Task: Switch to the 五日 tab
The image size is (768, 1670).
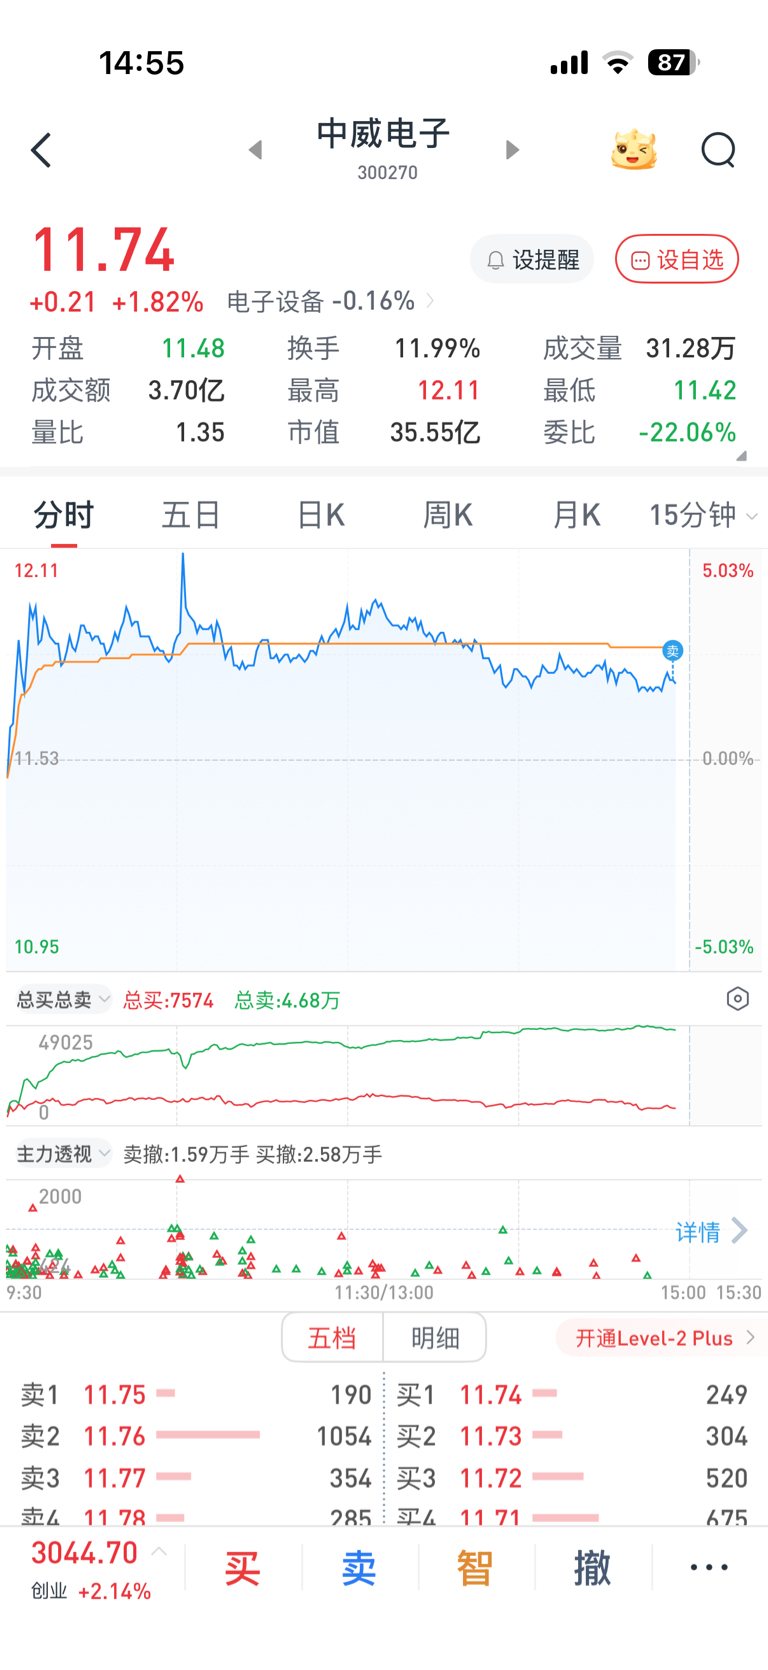Action: 191,515
